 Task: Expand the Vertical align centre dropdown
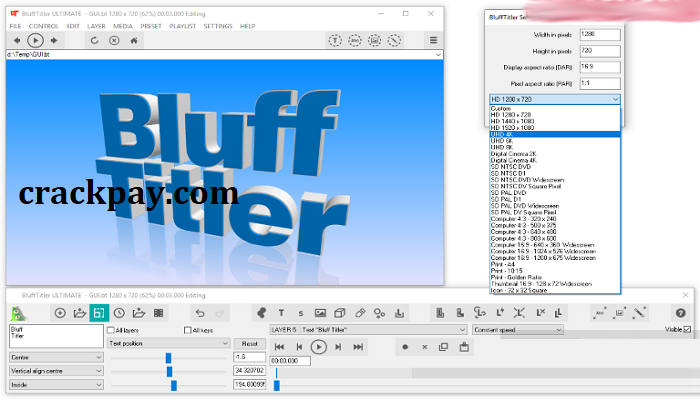click(56, 371)
